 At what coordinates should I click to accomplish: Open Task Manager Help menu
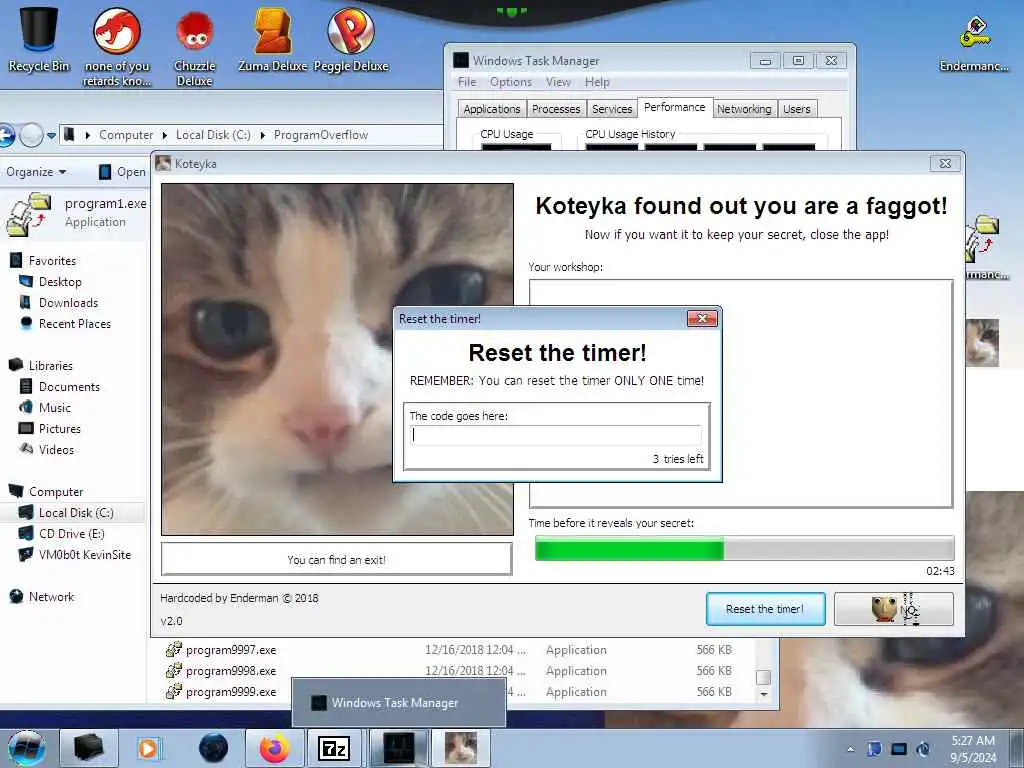597,82
